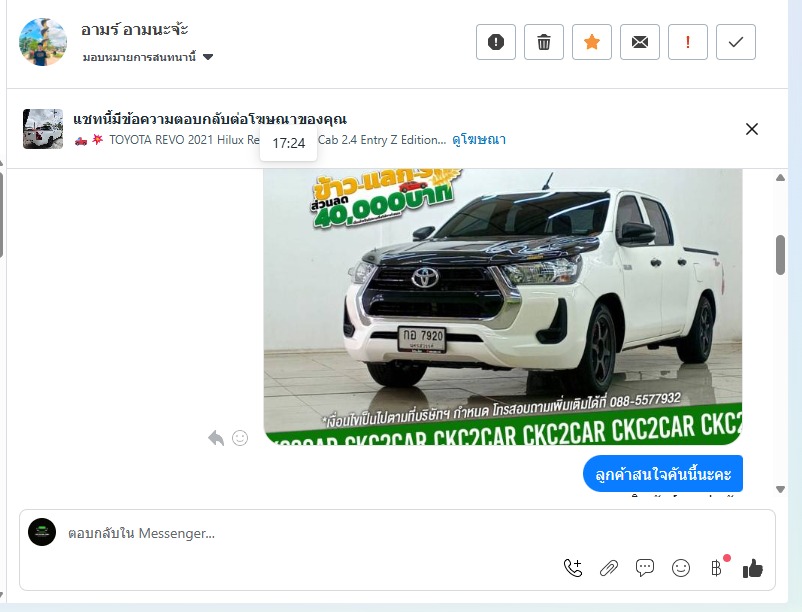The width and height of the screenshot is (802, 612).
Task: Start a call with the phone plus icon
Action: (x=573, y=568)
